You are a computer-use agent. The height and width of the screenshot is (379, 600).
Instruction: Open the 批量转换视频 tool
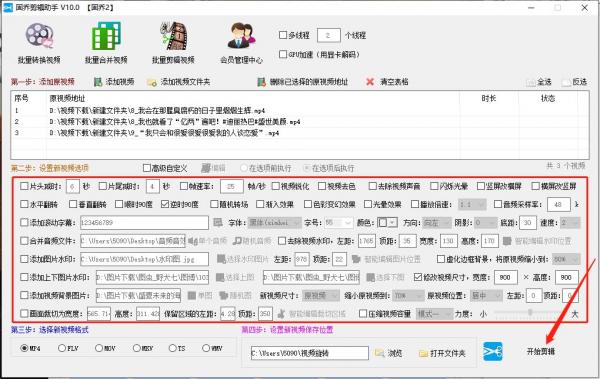click(39, 43)
